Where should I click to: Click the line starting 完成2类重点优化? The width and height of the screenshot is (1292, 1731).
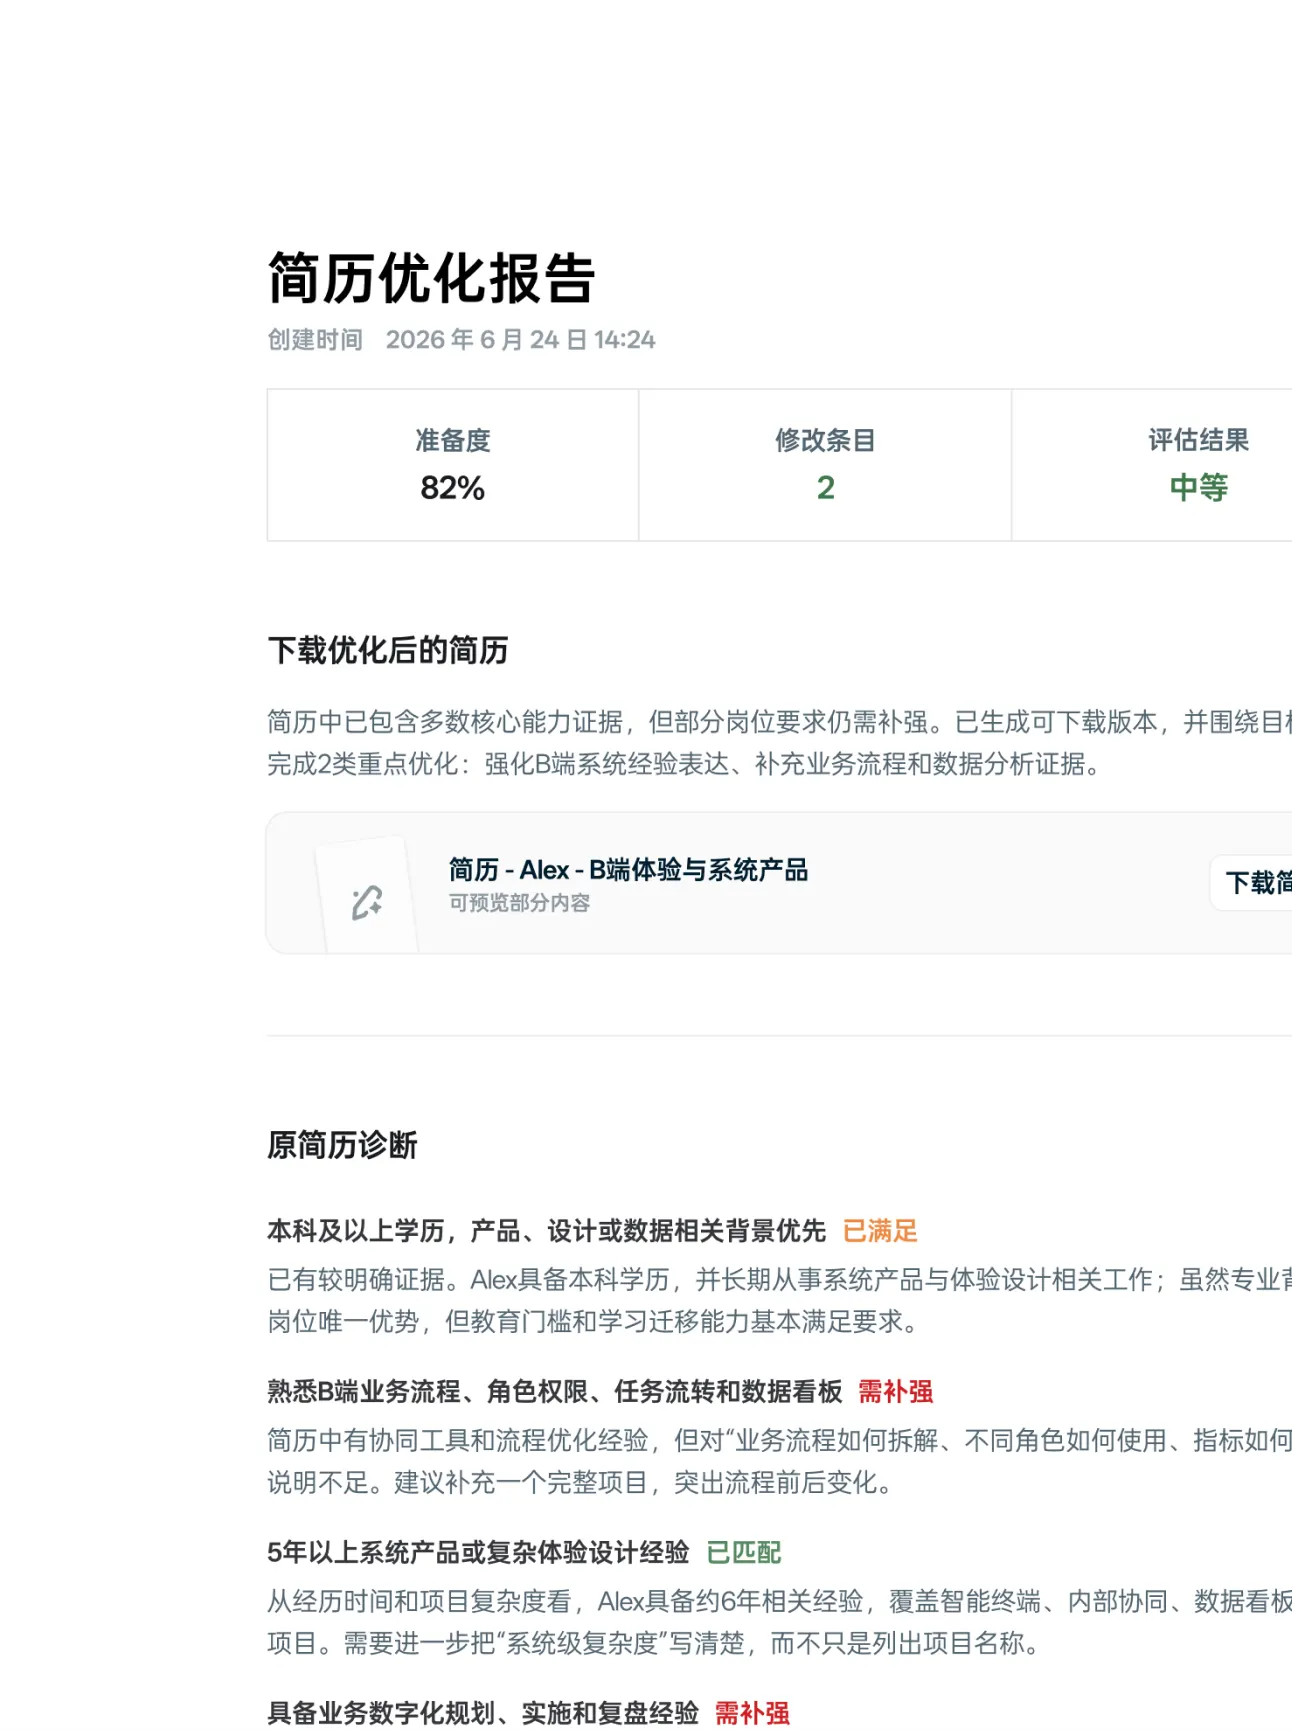pyautogui.click(x=683, y=764)
